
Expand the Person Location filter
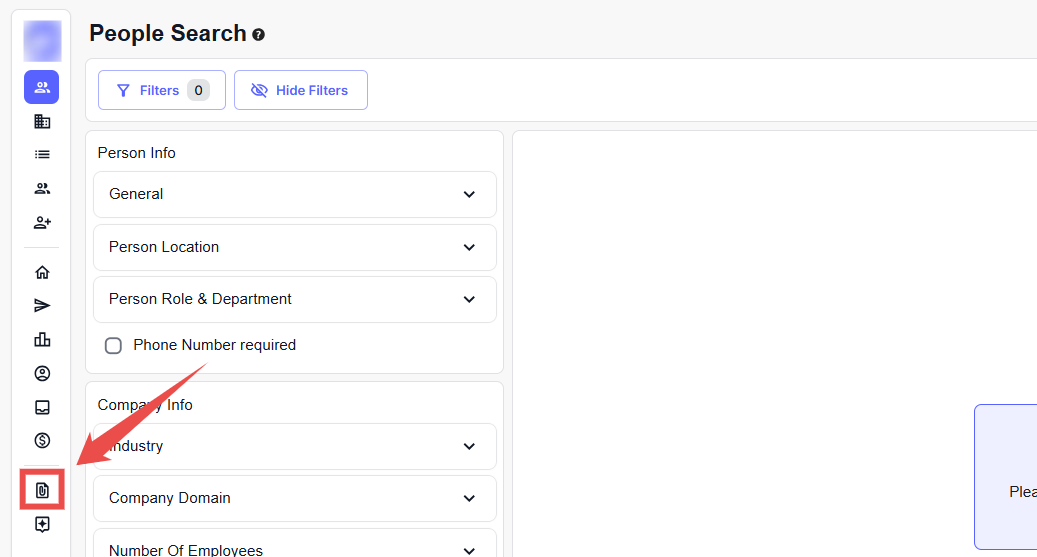294,247
